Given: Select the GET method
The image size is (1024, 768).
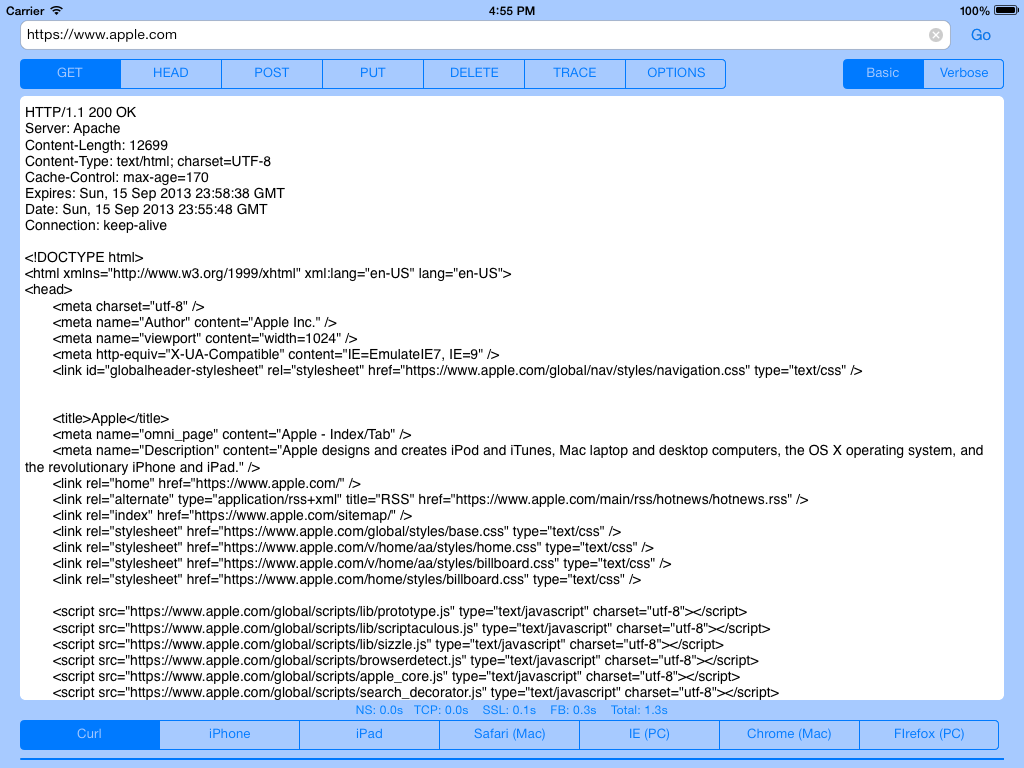Looking at the screenshot, I should click(x=70, y=73).
